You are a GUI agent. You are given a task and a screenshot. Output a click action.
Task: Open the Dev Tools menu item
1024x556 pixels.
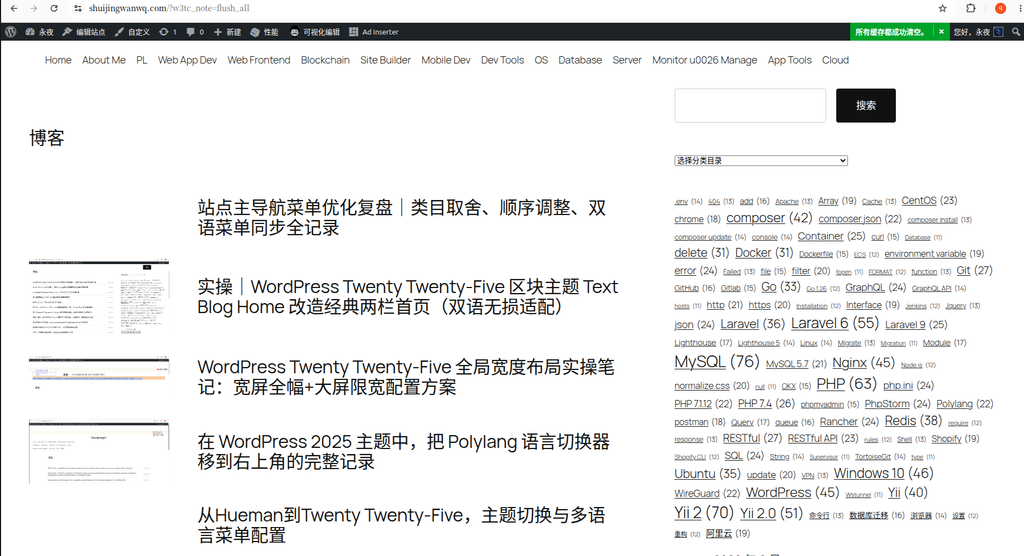[x=502, y=60]
